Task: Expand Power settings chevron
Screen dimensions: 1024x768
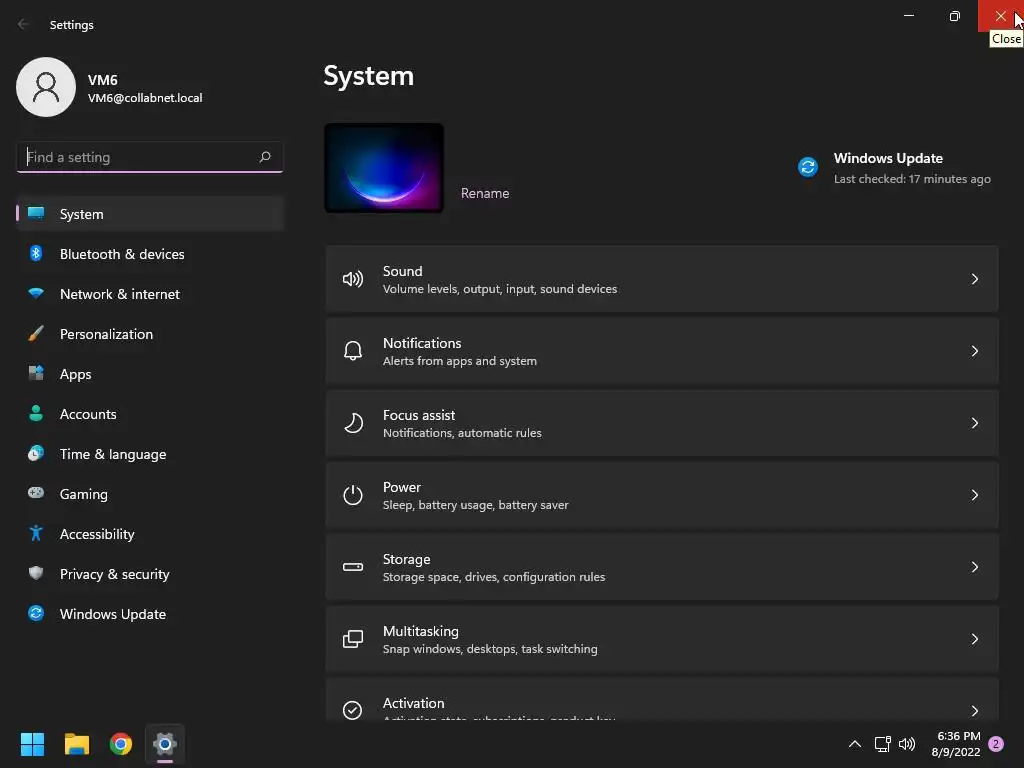Action: point(974,495)
